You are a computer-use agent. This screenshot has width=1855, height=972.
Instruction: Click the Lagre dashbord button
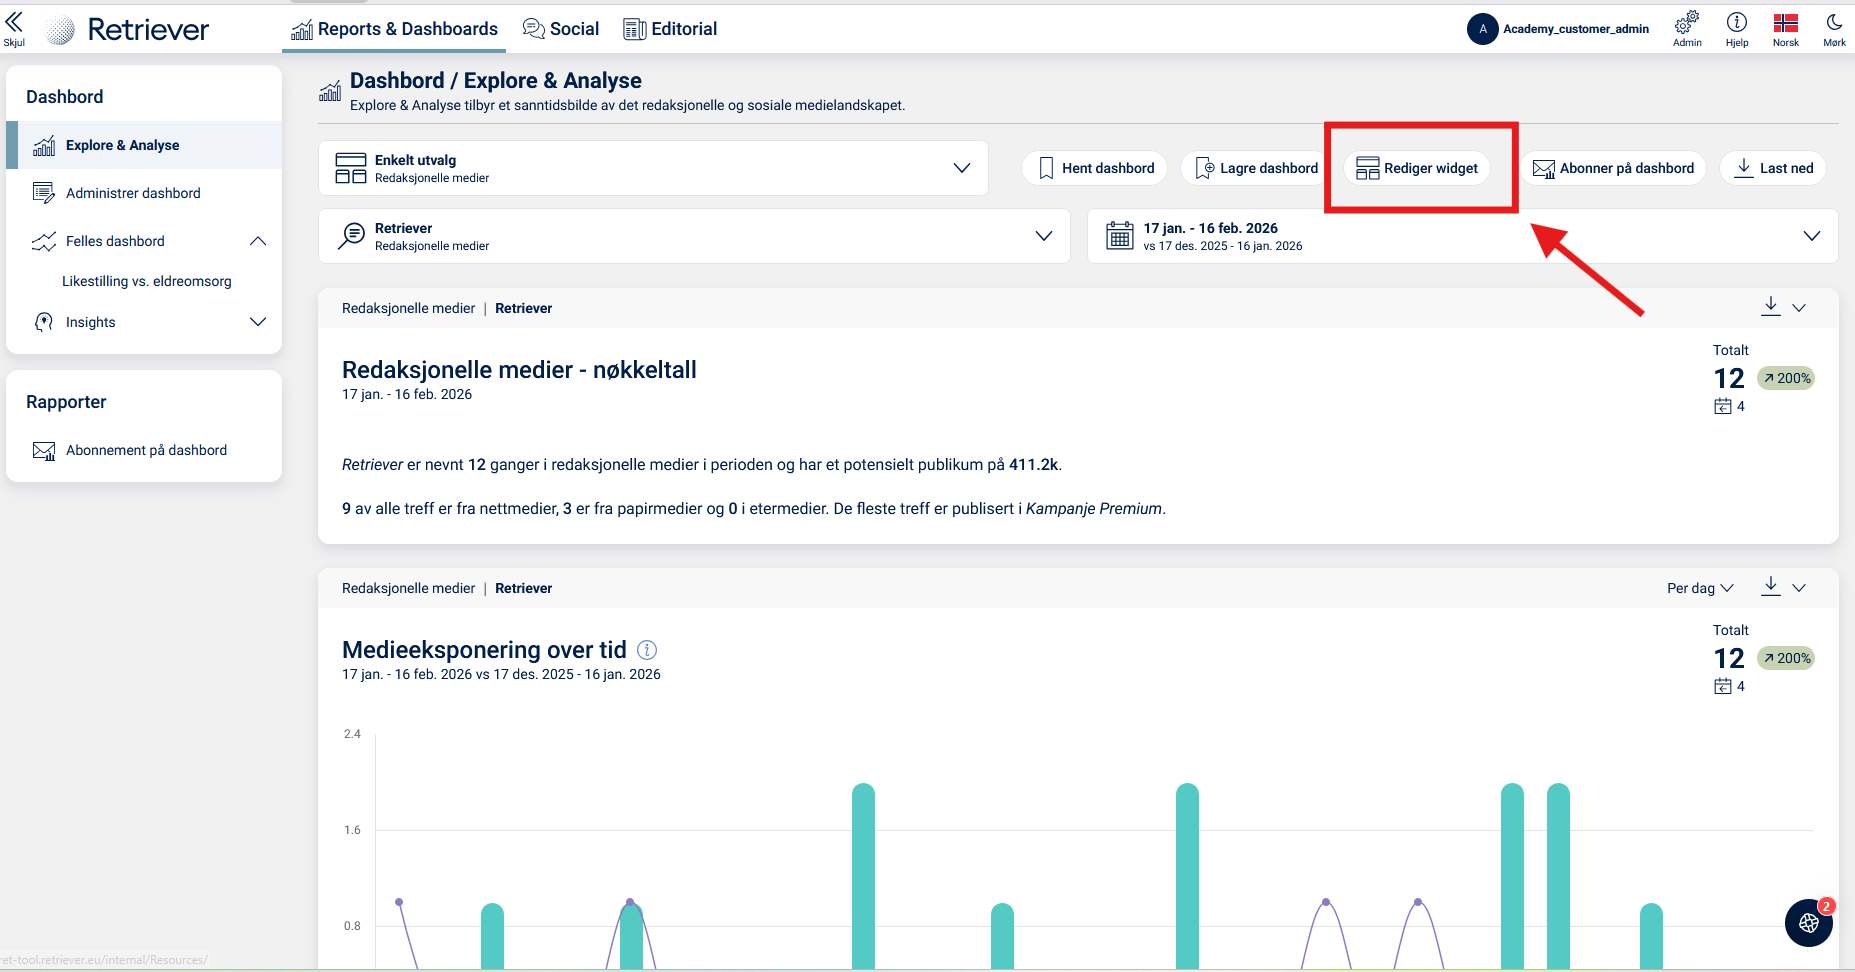point(1257,168)
